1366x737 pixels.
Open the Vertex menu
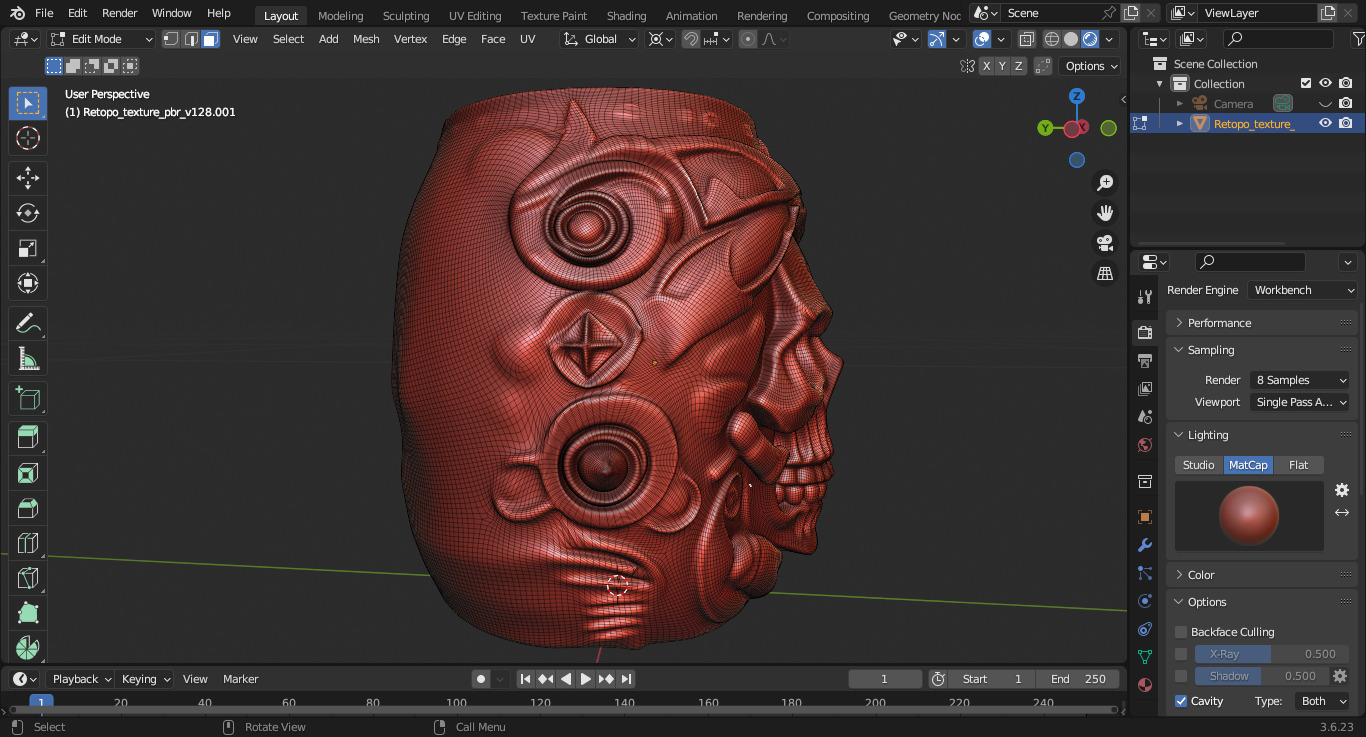tap(410, 39)
